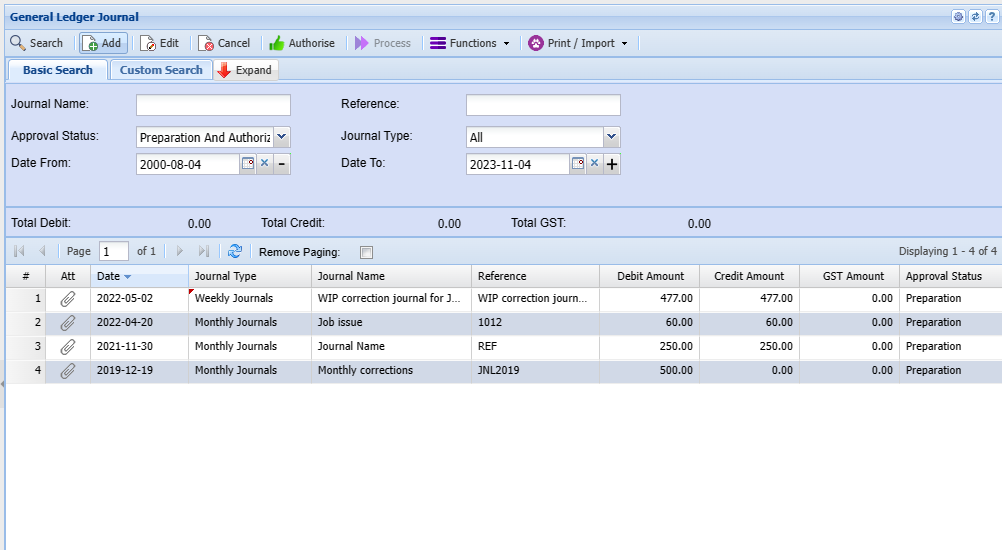Click the Add journal button

(x=103, y=43)
